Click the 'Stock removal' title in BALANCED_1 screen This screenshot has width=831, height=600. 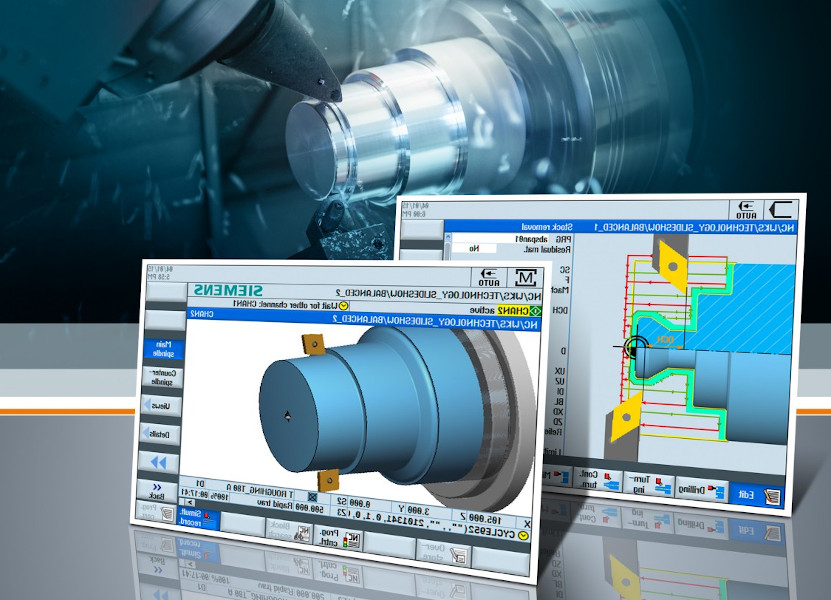point(547,227)
